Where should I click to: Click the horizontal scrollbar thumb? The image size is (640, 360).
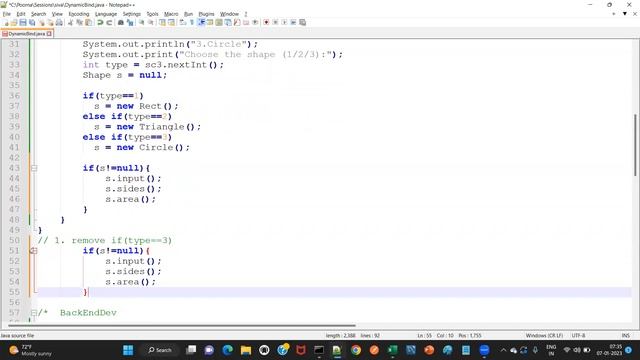[x=182, y=326]
